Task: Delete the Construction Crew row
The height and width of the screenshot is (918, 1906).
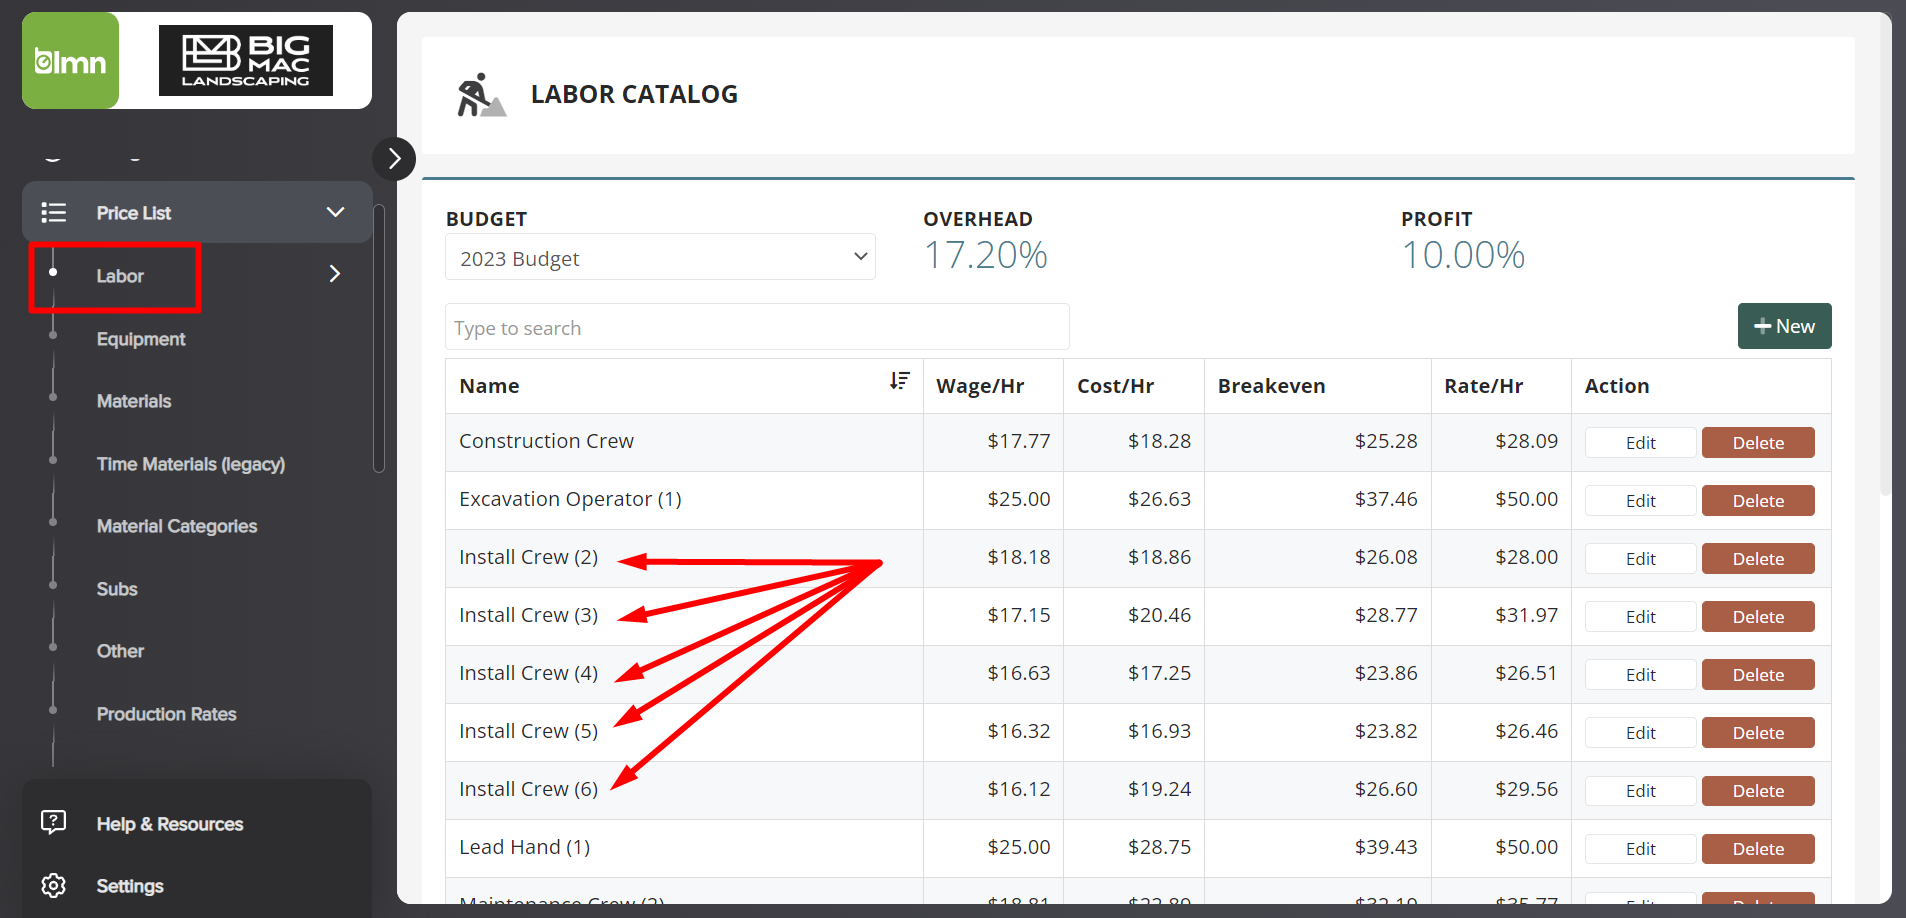Action: click(x=1758, y=443)
